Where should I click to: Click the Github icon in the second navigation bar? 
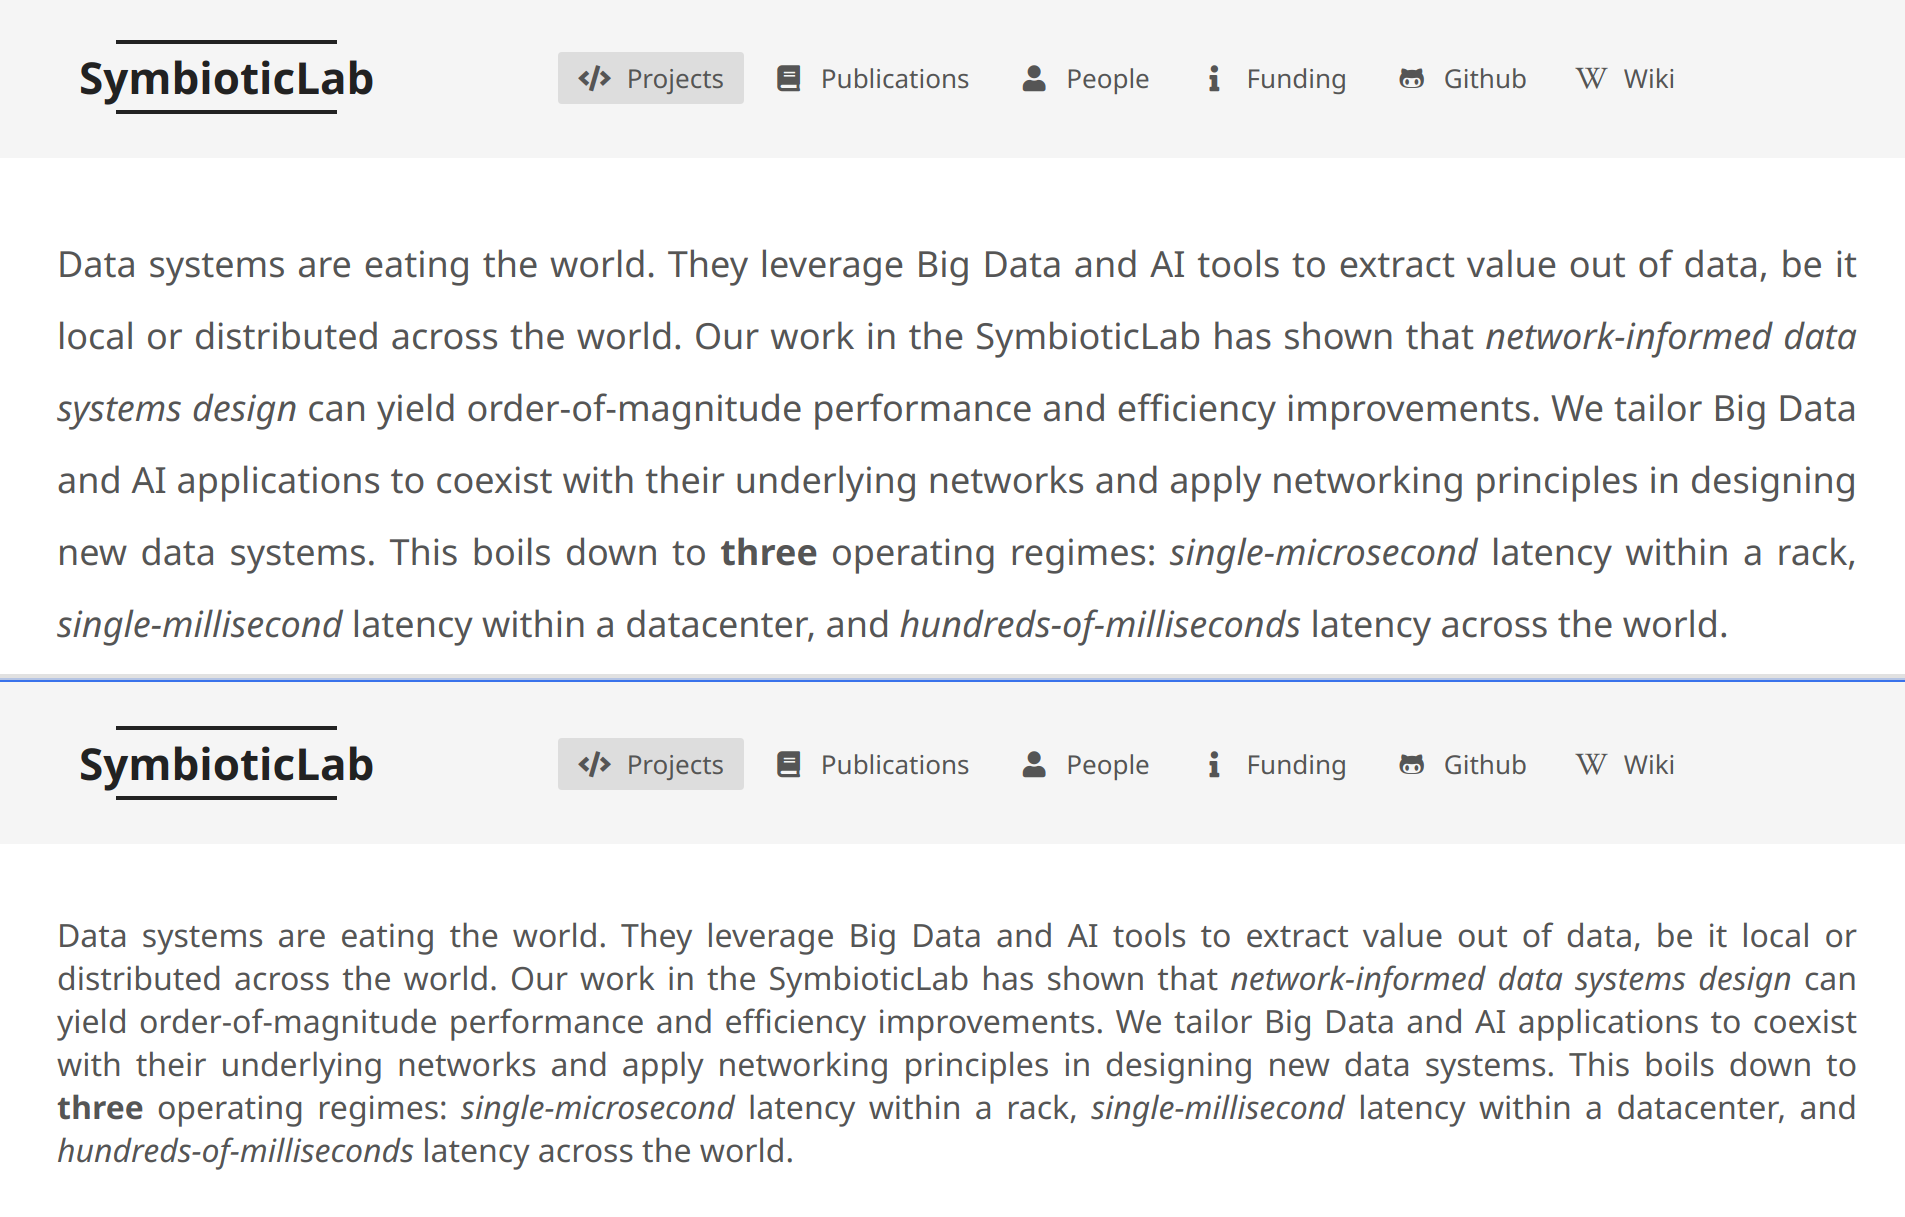point(1412,763)
